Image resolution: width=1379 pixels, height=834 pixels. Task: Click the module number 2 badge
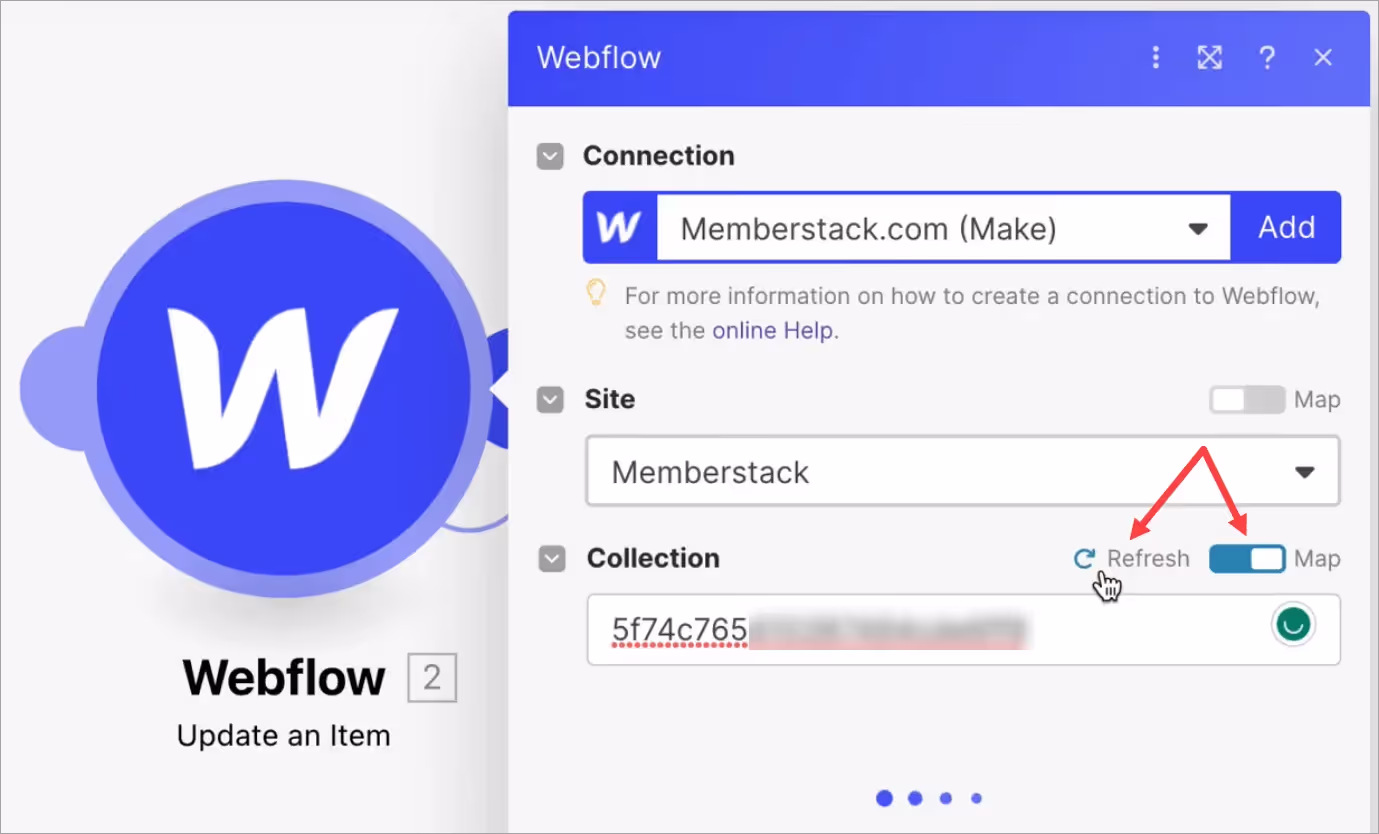[432, 679]
